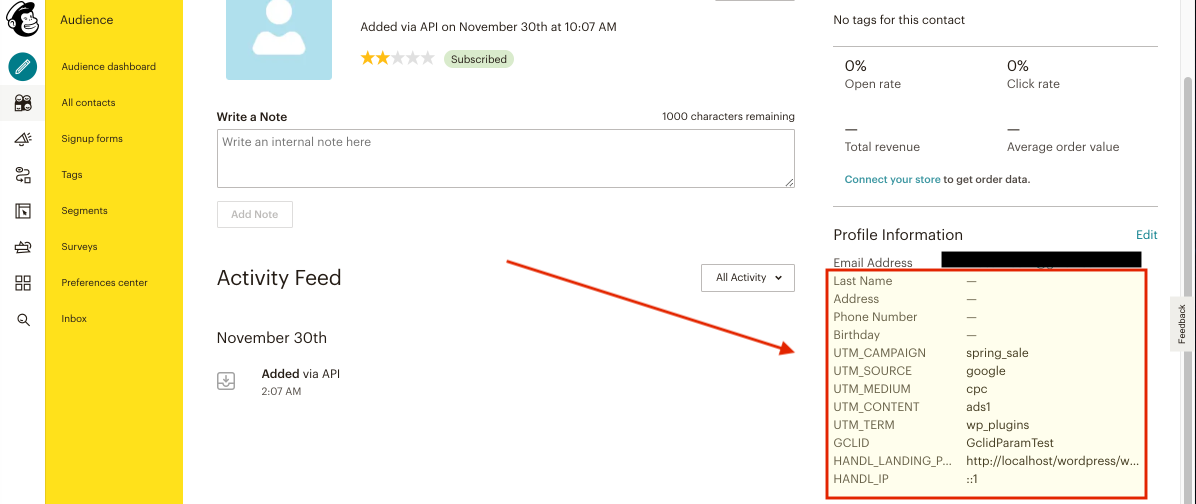Click the Mailchimp Freddie logo

point(22,19)
